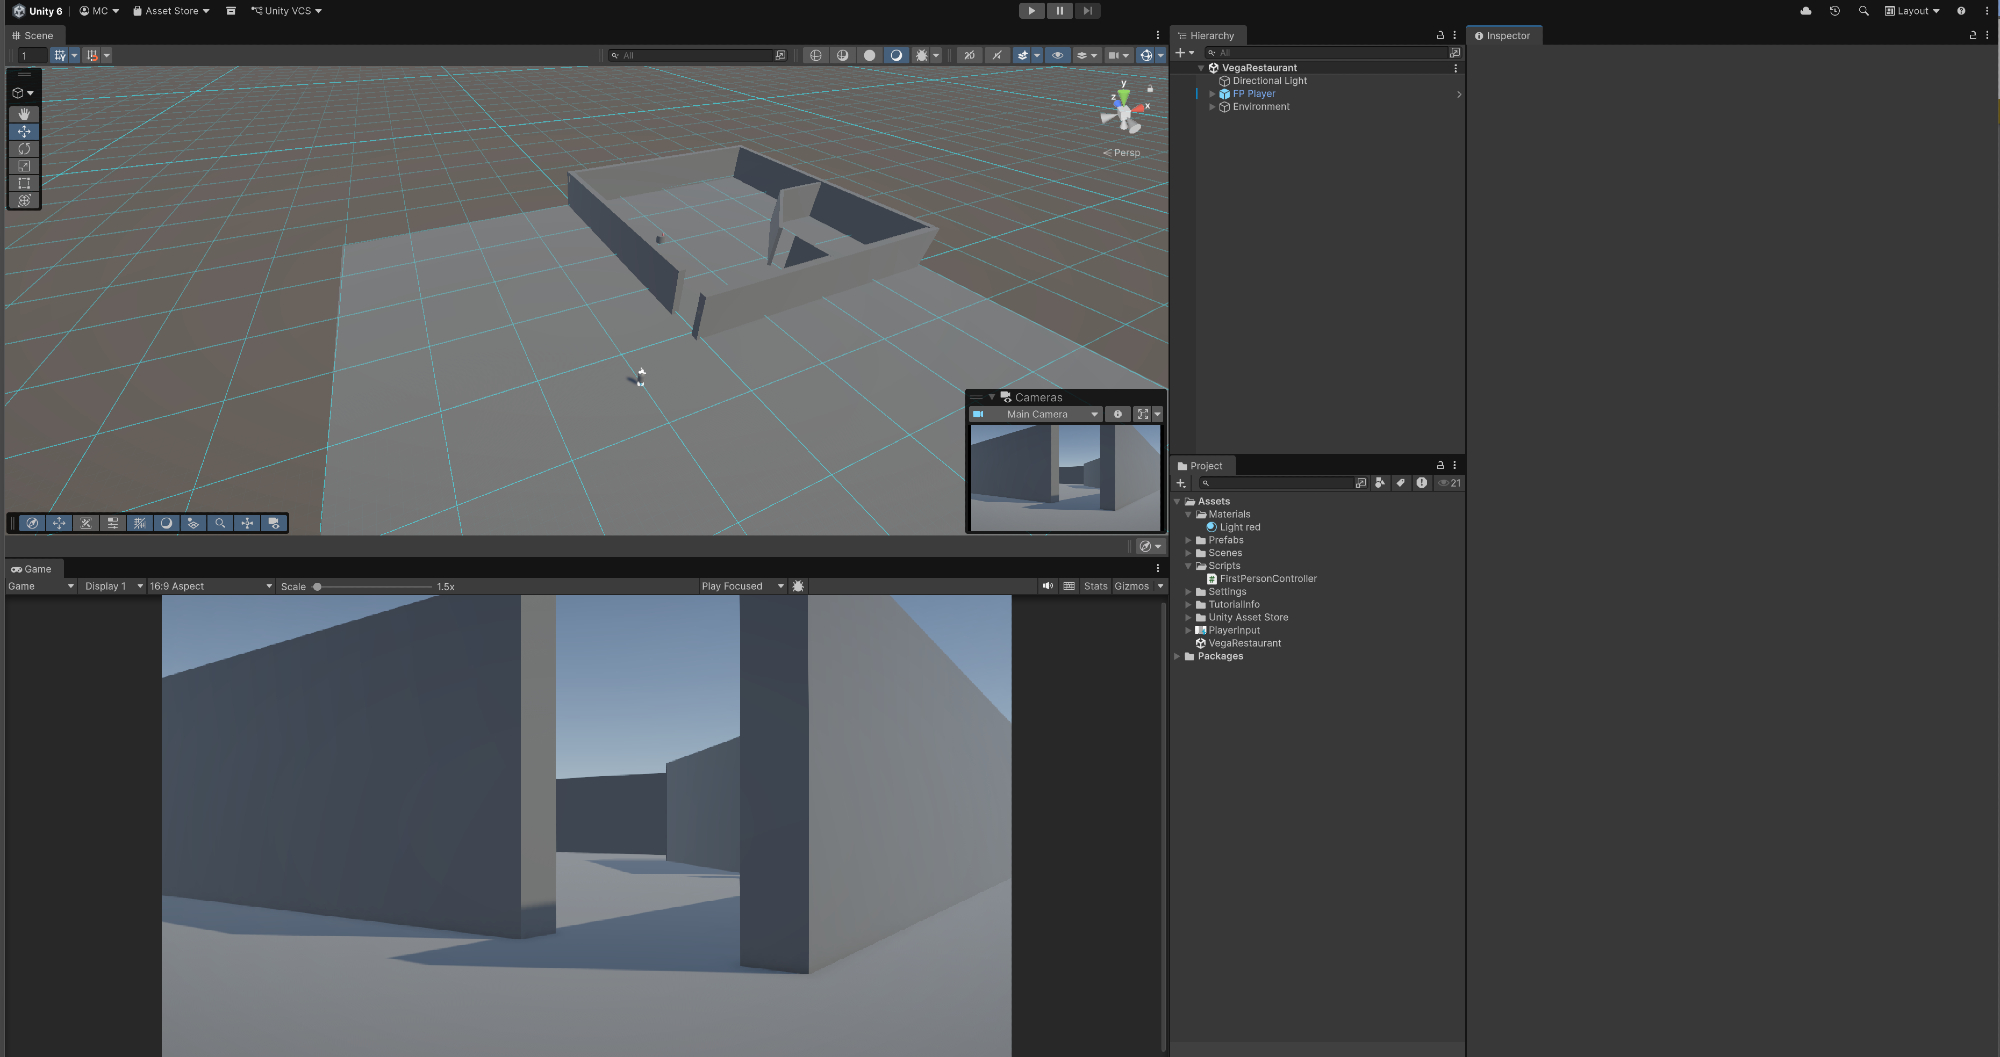This screenshot has width=2000, height=1057.
Task: Select the Hand view tool
Action: point(24,114)
